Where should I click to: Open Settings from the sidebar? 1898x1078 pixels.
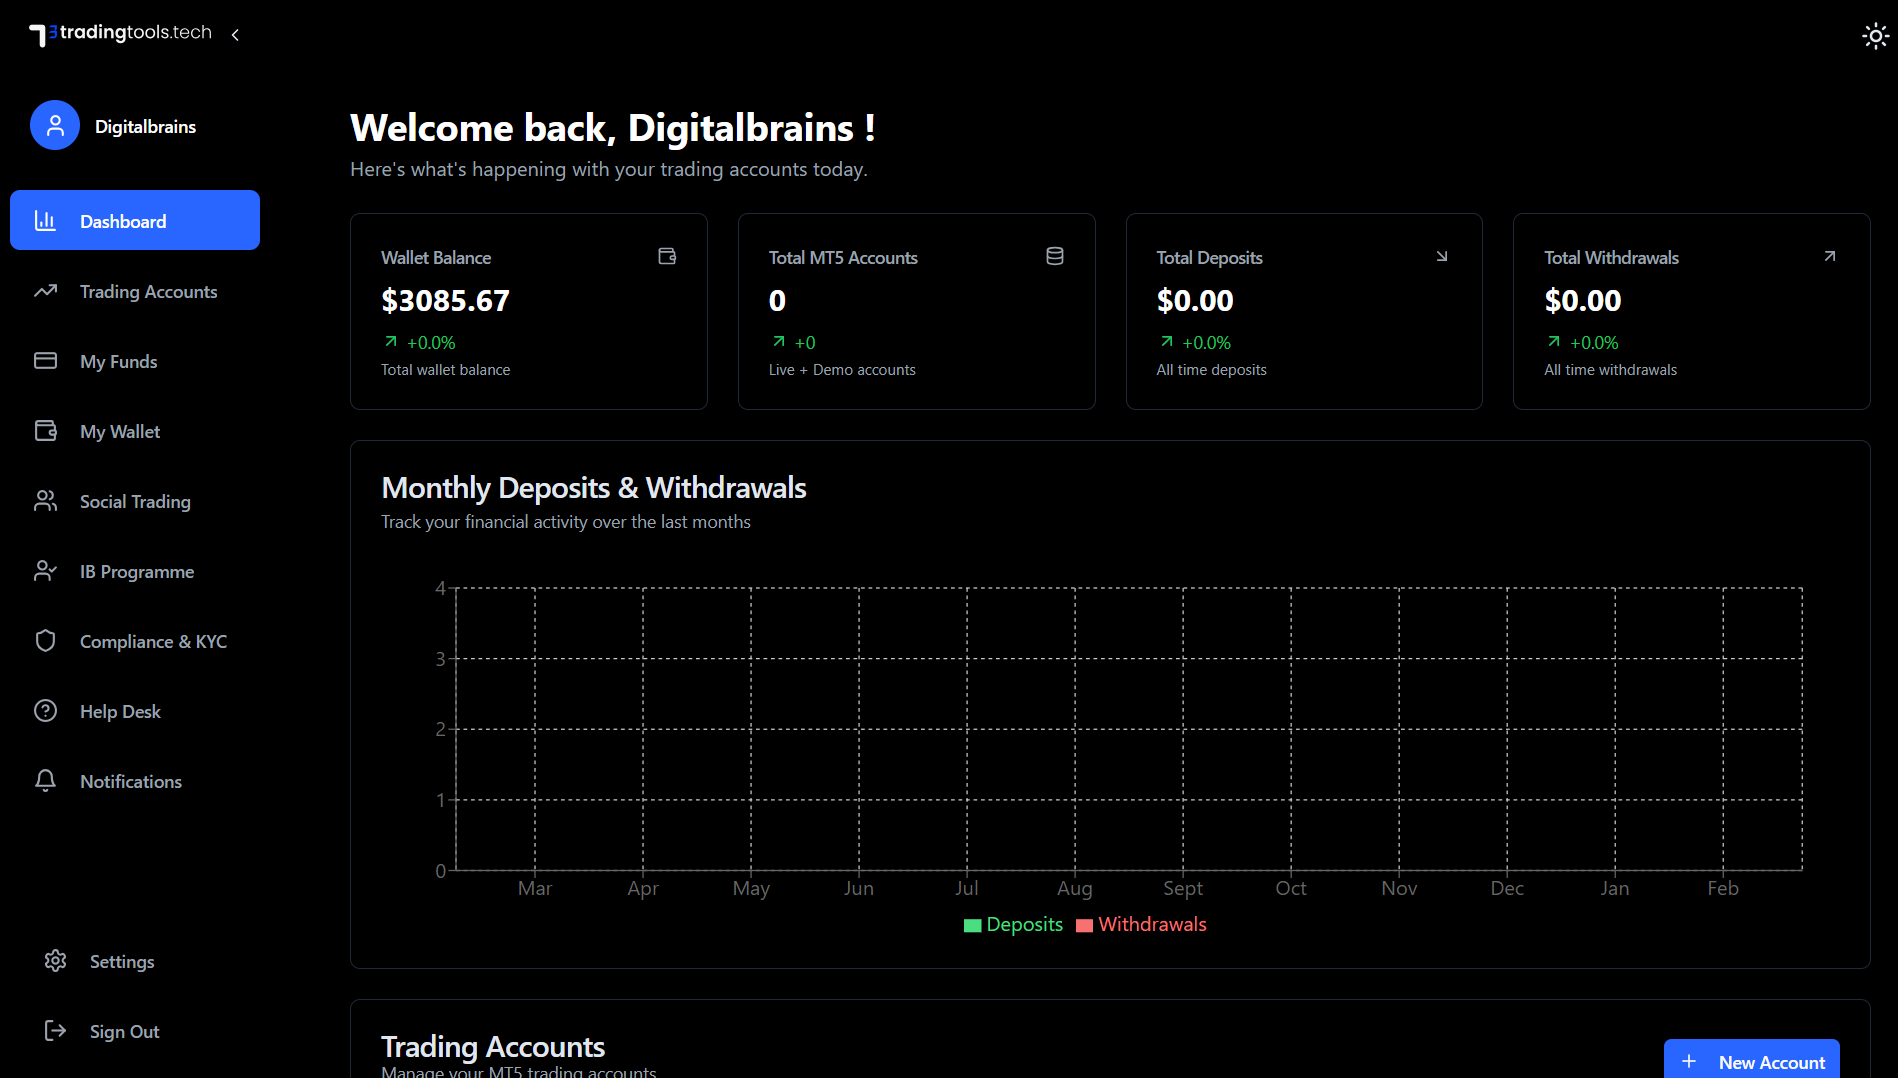pyautogui.click(x=121, y=962)
